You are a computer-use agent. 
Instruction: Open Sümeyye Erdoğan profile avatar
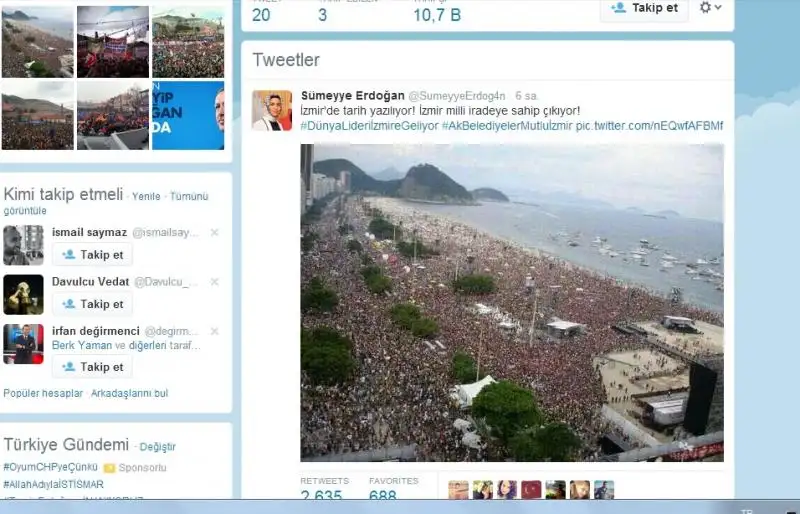coord(272,110)
